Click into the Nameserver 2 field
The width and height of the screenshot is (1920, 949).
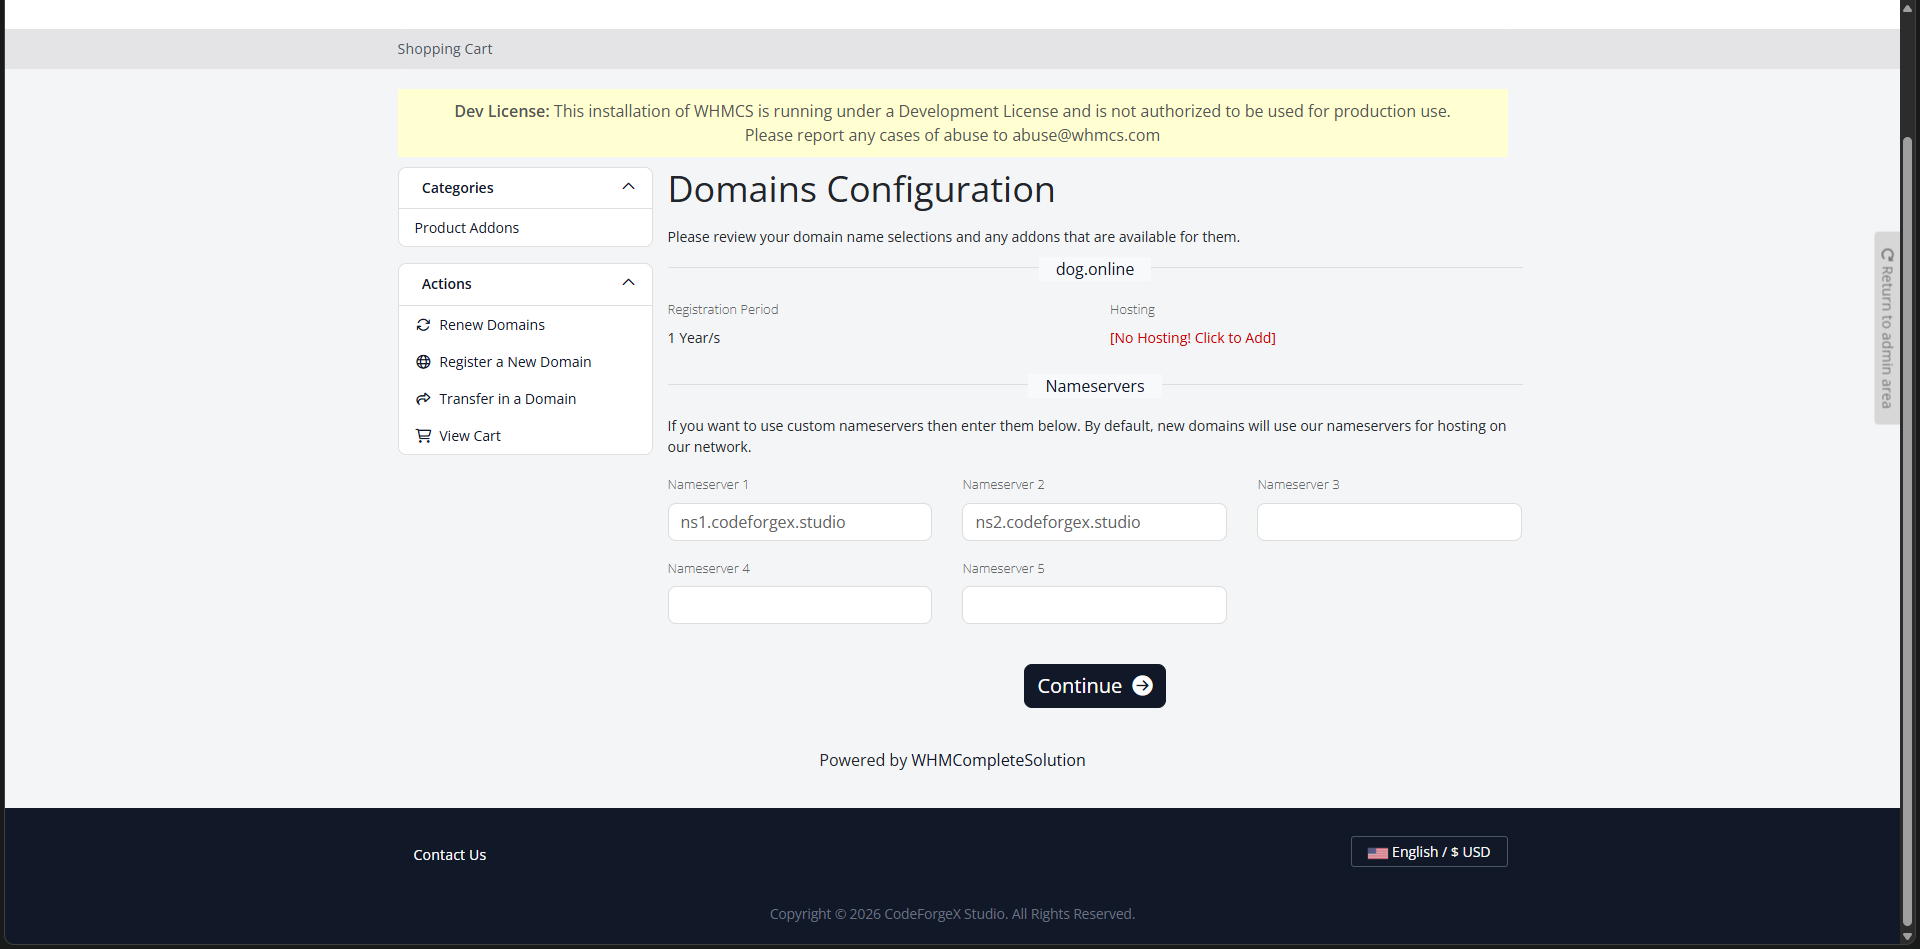tap(1094, 522)
